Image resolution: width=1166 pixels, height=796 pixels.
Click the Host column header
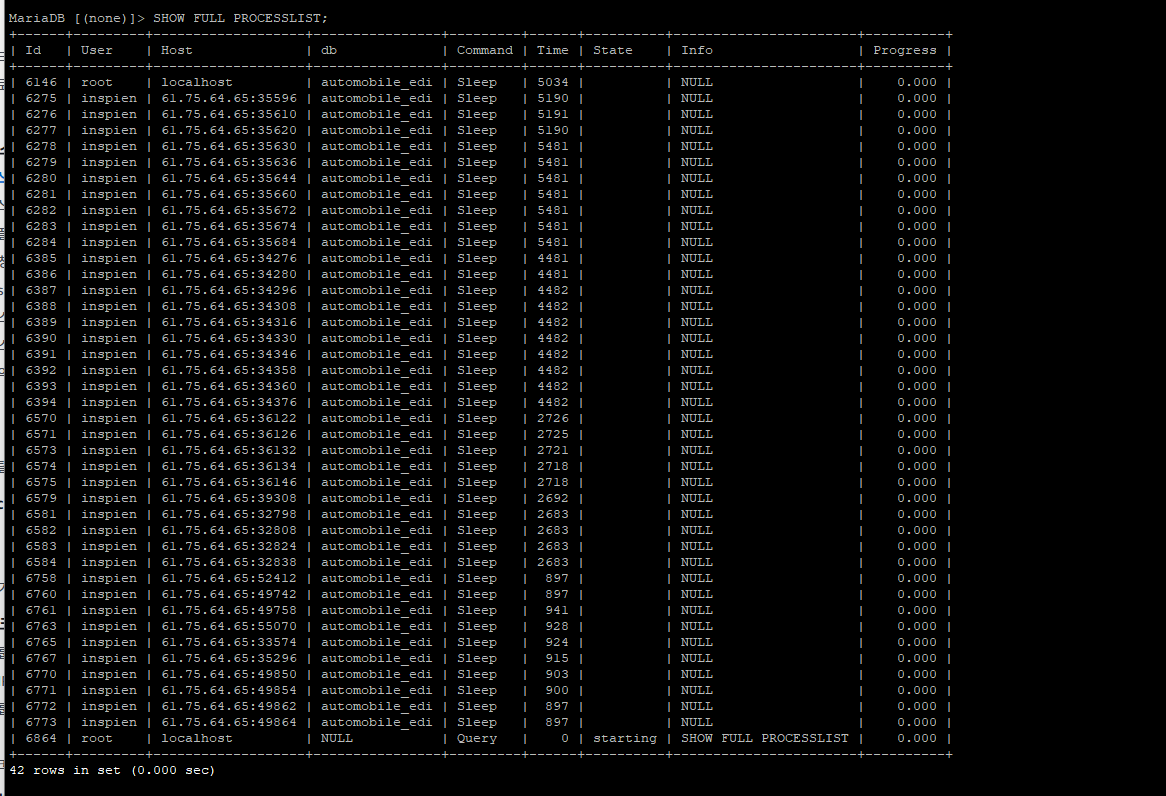click(x=177, y=50)
